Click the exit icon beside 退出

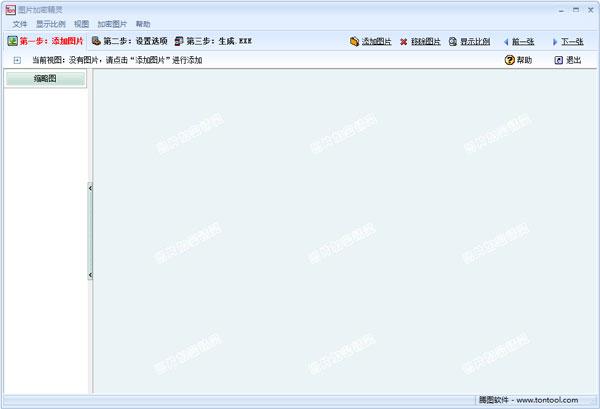point(559,60)
